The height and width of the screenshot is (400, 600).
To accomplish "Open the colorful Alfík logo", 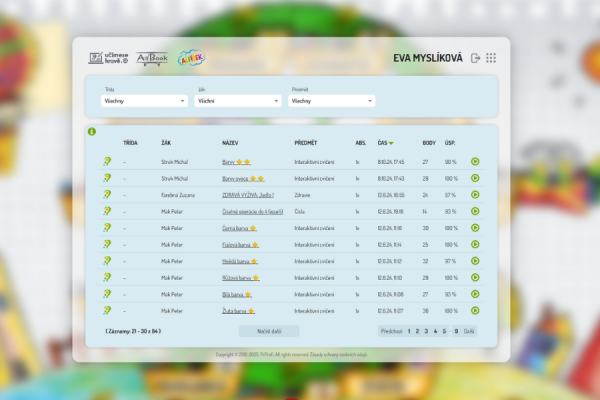I will 191,58.
